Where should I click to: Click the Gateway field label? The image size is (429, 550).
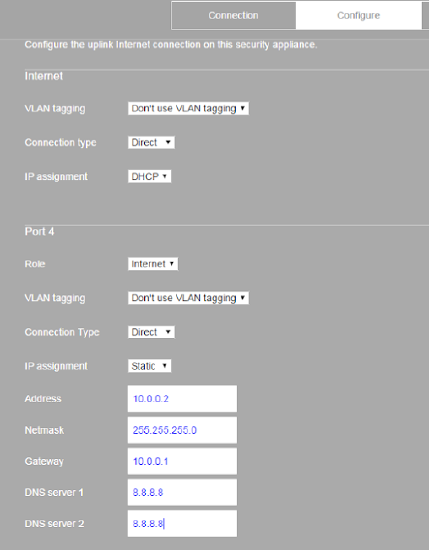44,461
